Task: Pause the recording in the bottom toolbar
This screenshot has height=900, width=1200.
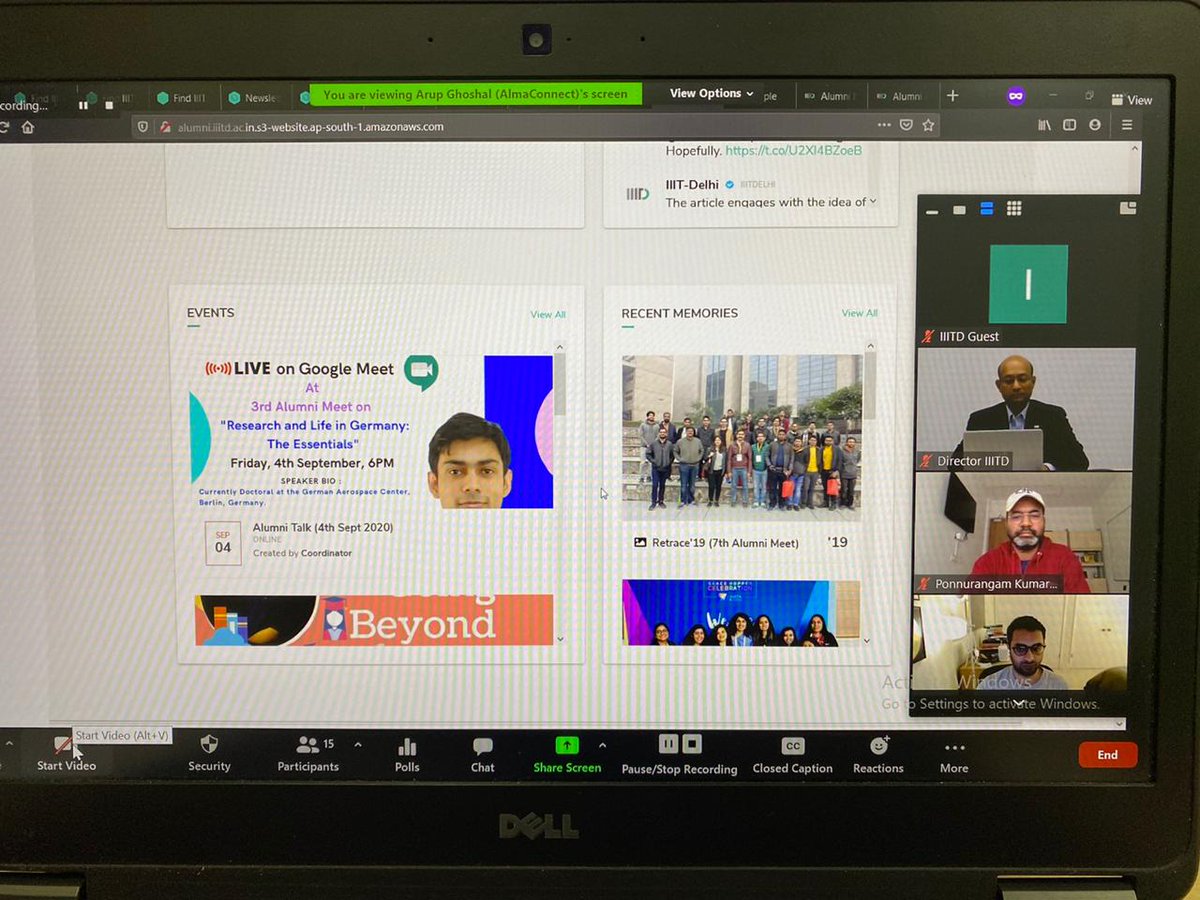Action: tap(668, 744)
